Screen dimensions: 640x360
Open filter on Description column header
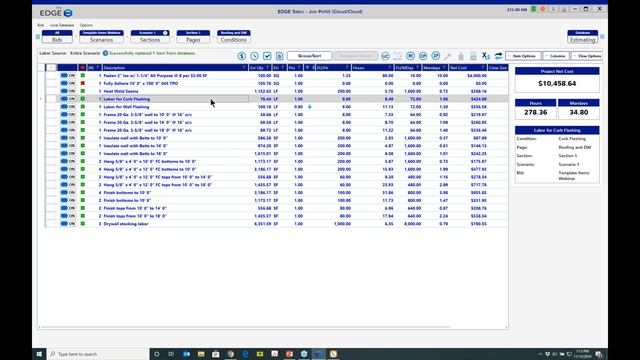tap(244, 68)
